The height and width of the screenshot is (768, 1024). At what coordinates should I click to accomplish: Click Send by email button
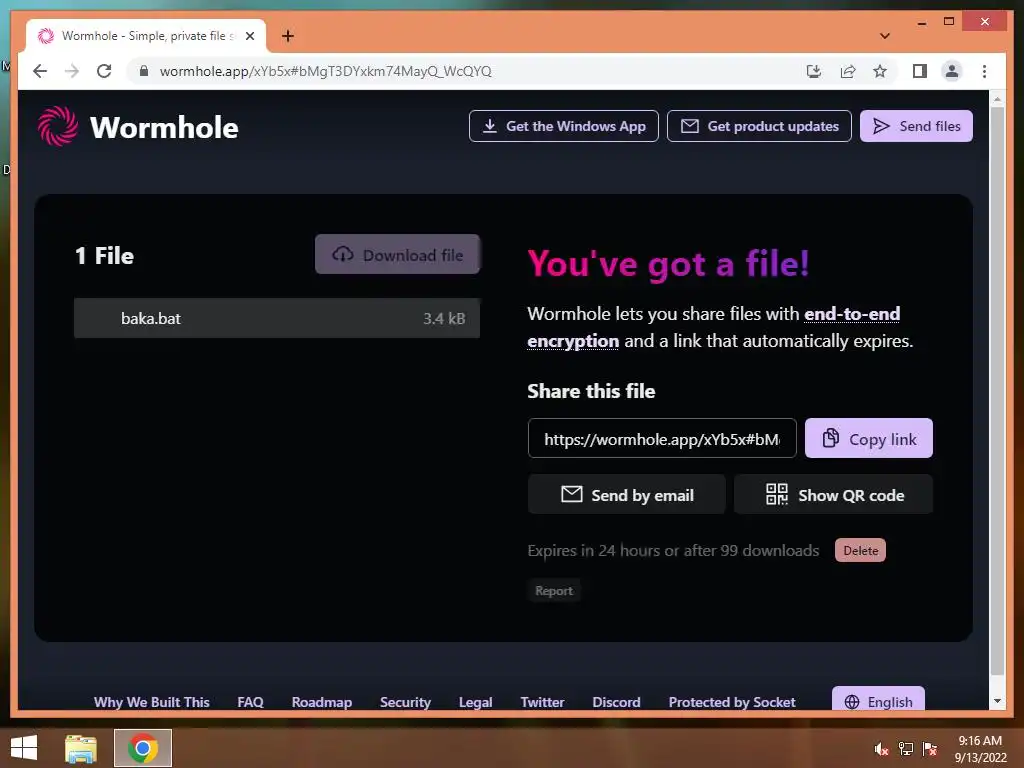626,494
